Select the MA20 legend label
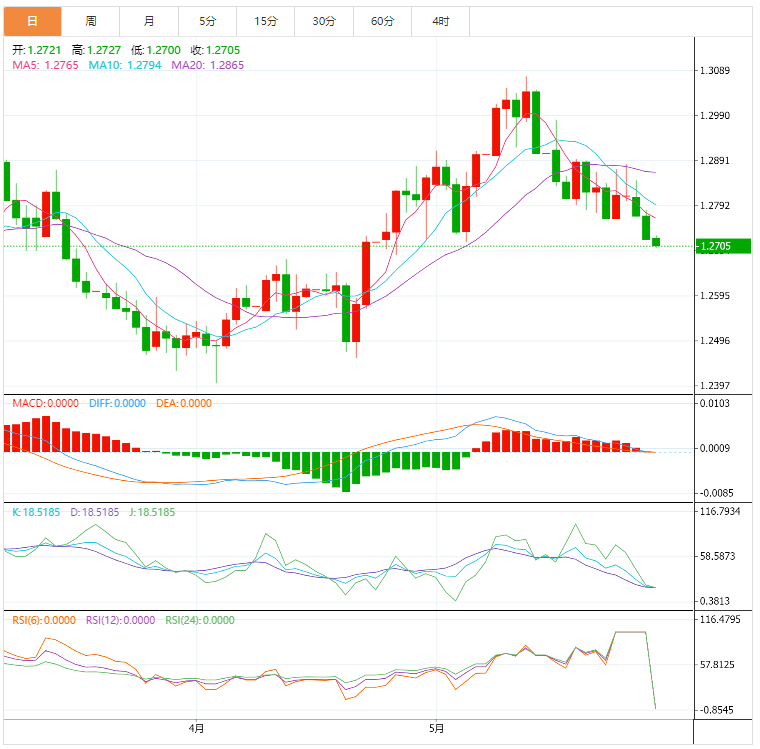 207,65
